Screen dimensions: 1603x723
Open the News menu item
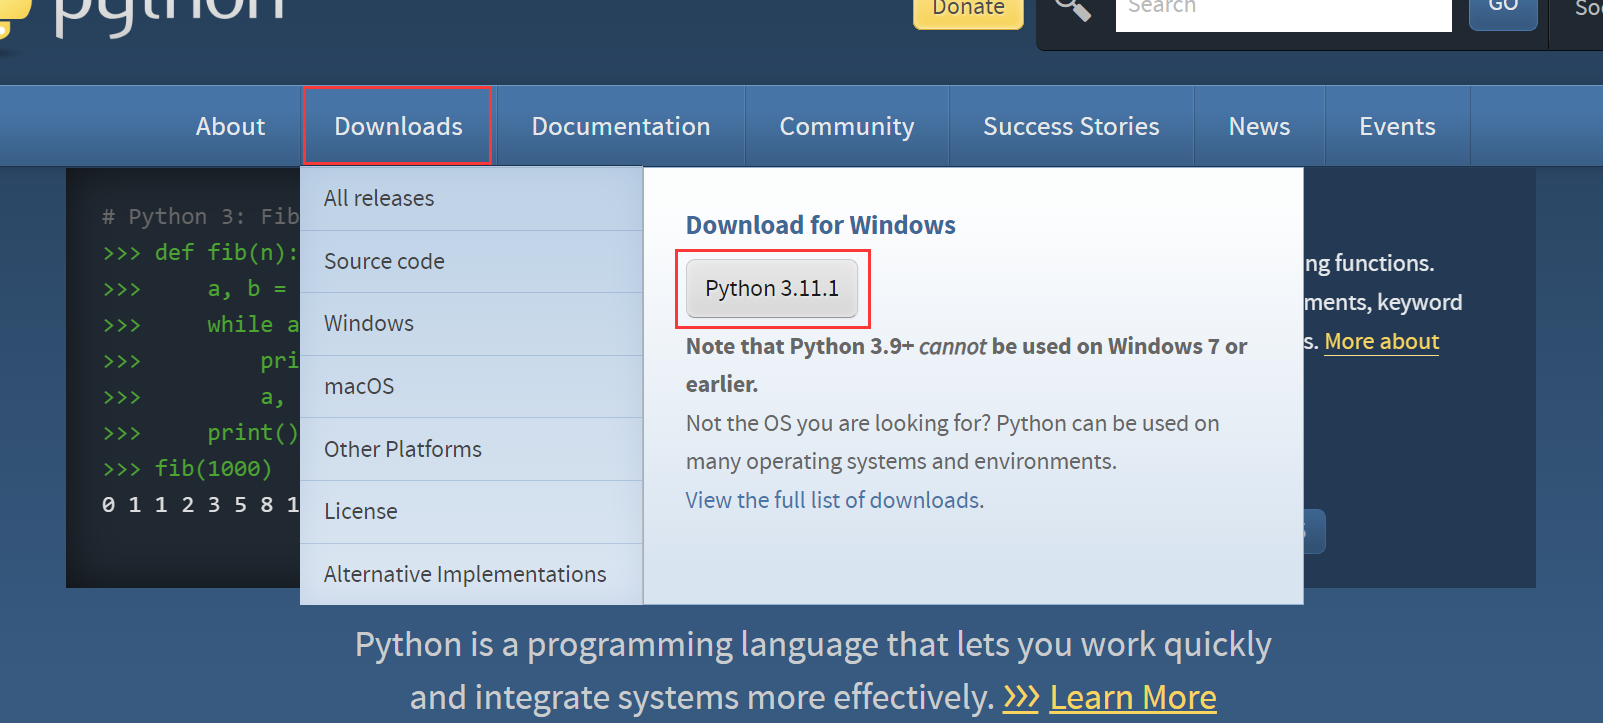click(1259, 126)
